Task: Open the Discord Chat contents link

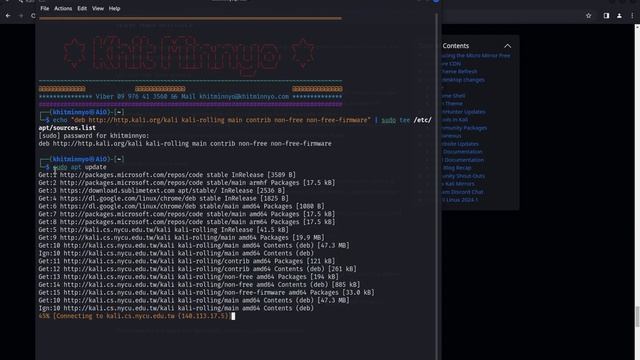Action: [x=462, y=192]
